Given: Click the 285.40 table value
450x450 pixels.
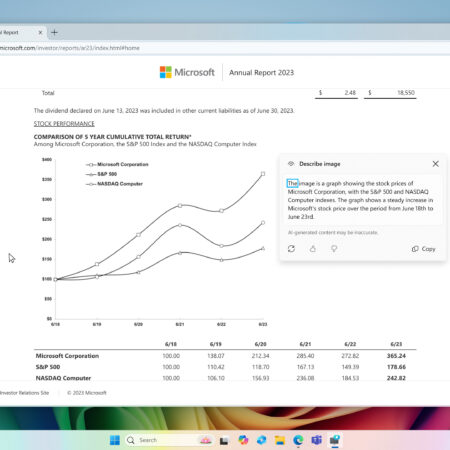Looking at the screenshot, I should point(305,356).
